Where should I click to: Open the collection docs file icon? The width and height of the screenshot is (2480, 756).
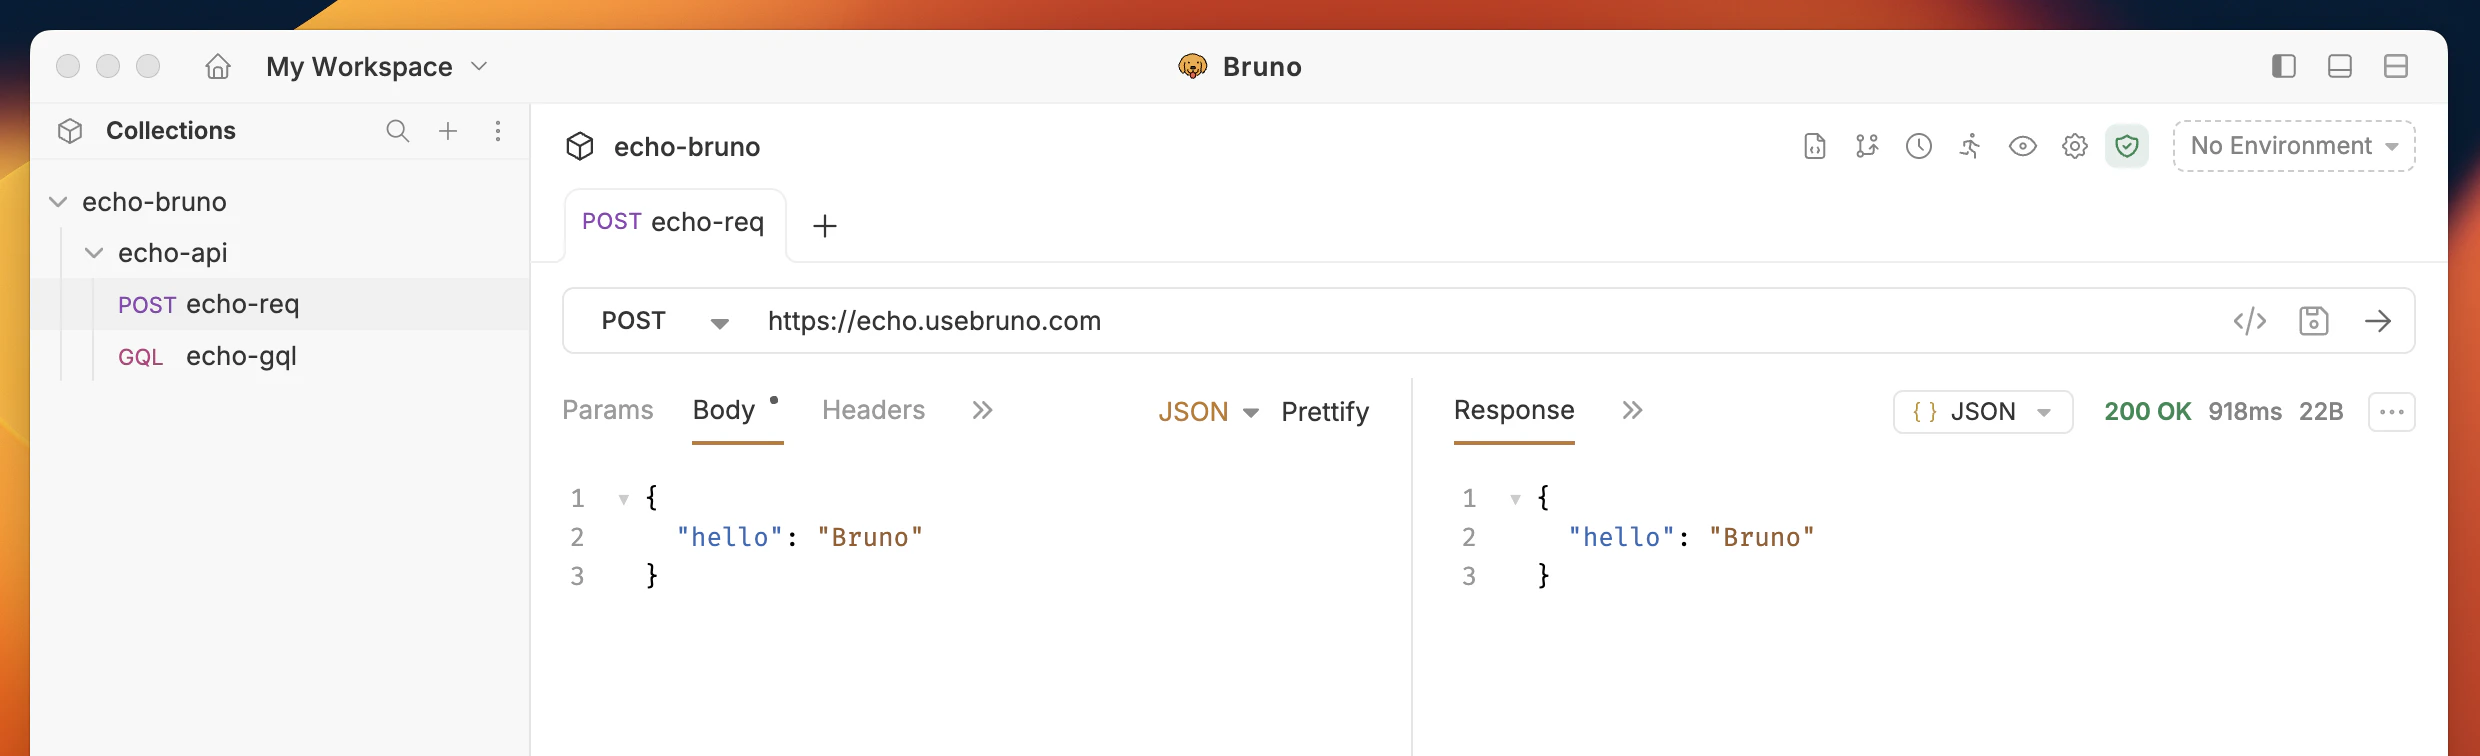(1815, 147)
